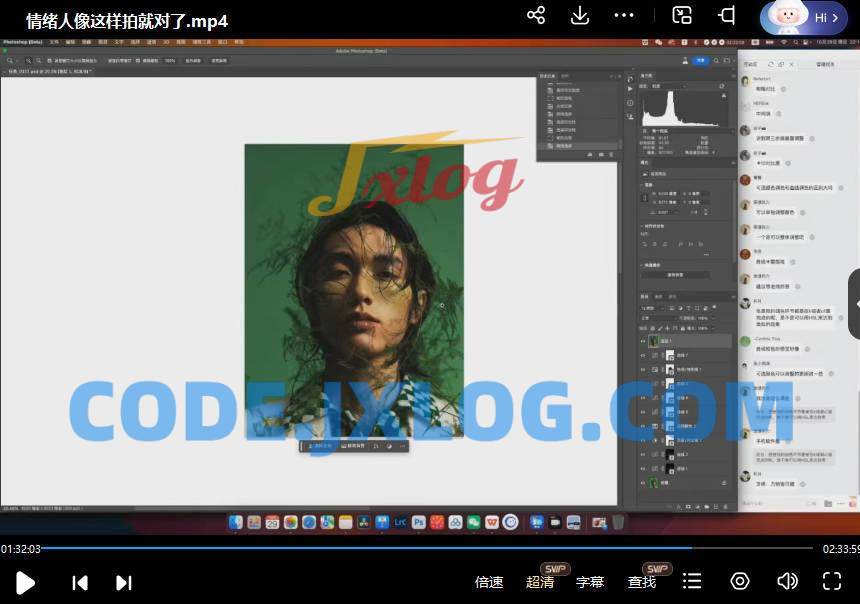Click the video progress bar
Screen dimensions: 860x604
[400, 548]
